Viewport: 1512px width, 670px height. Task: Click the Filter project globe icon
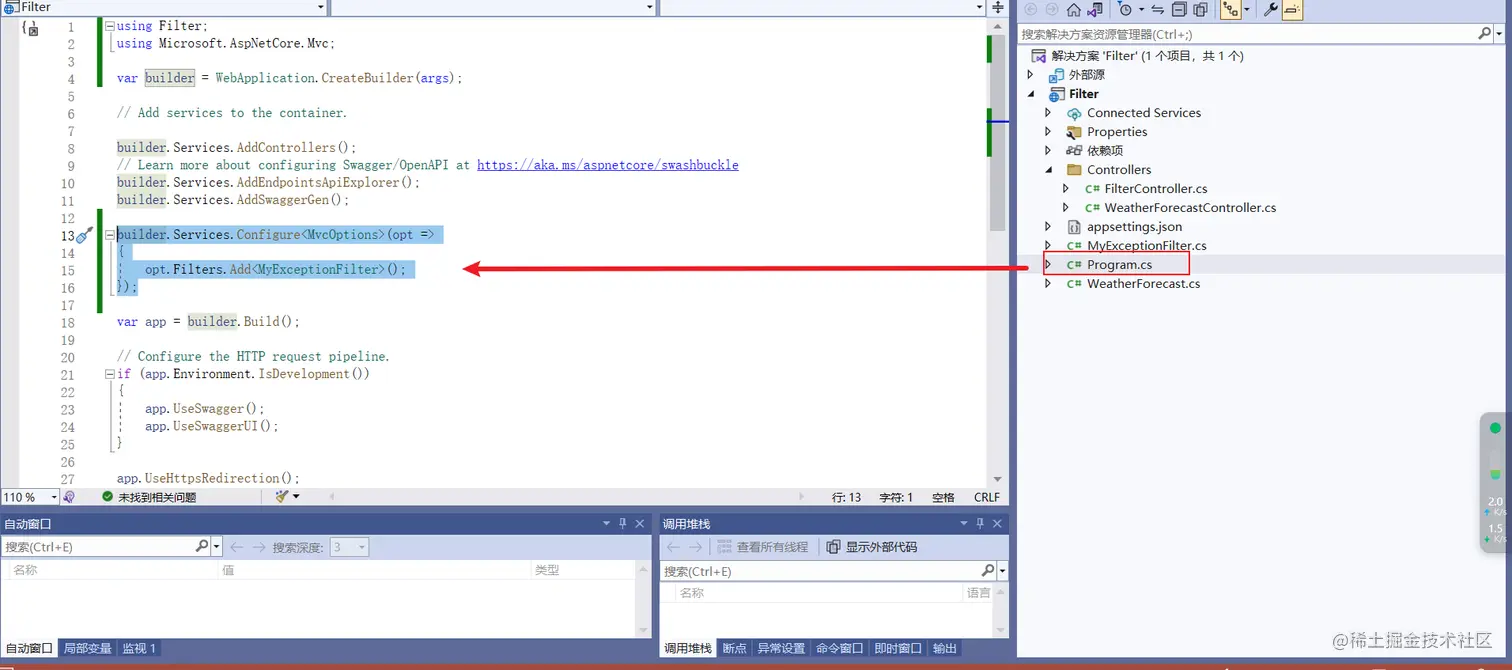click(1056, 94)
